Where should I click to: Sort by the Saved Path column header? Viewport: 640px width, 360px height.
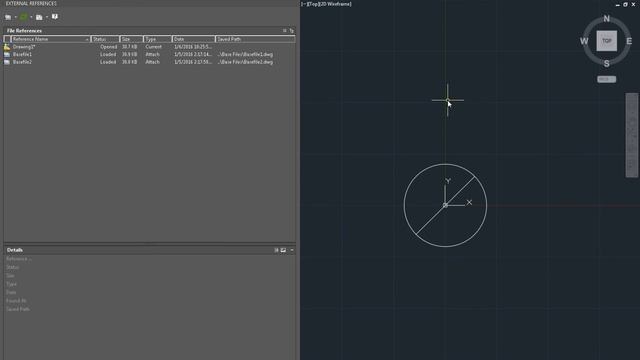(255, 39)
